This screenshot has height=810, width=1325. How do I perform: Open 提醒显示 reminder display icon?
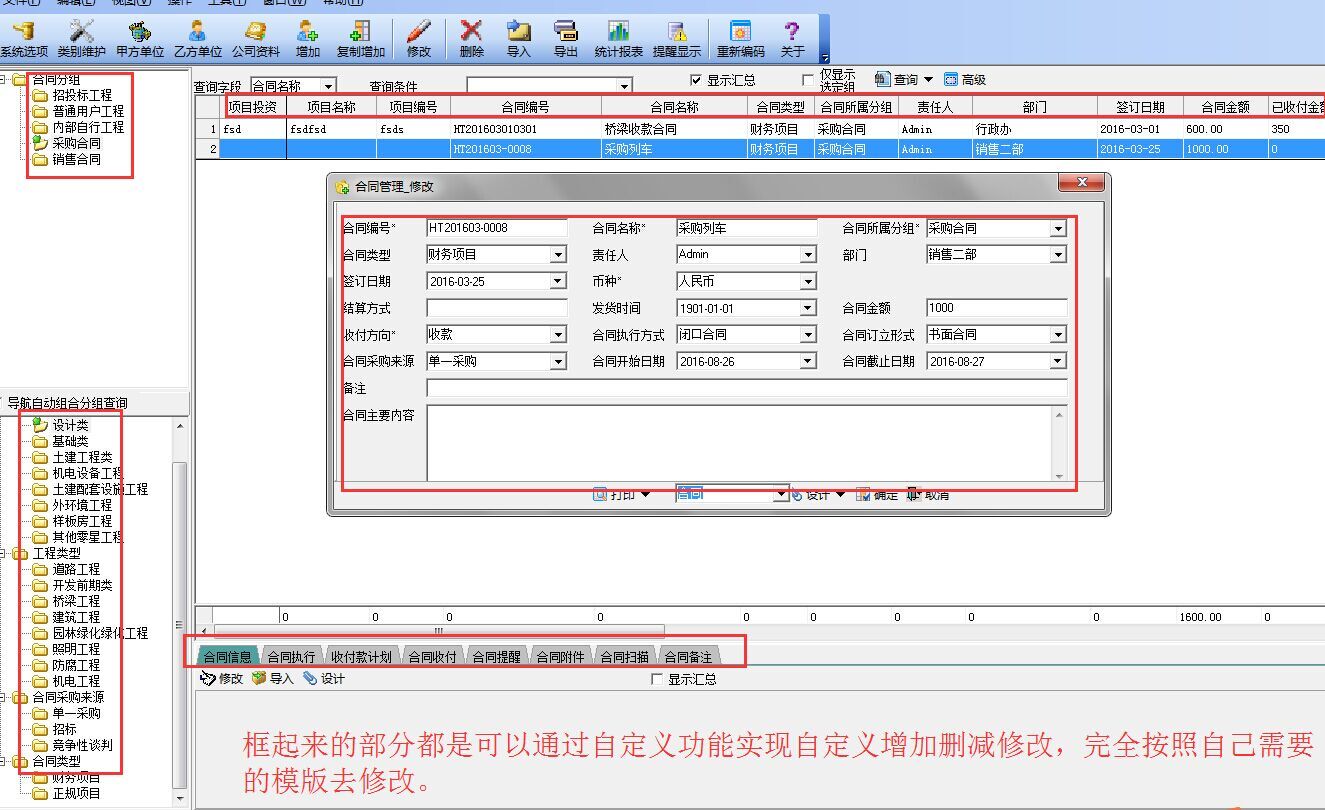(x=677, y=38)
